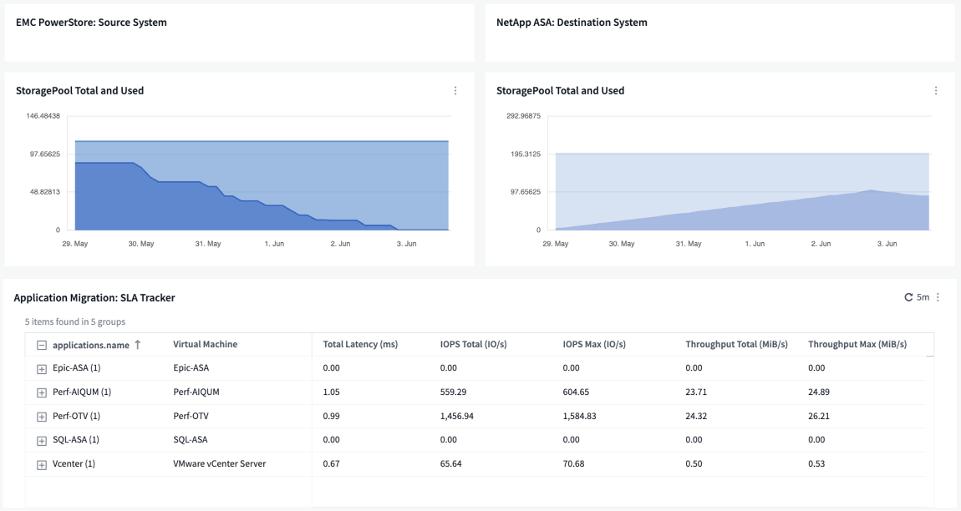Click the SLA Tracker refresh icon
The height and width of the screenshot is (511, 961).
coord(908,297)
